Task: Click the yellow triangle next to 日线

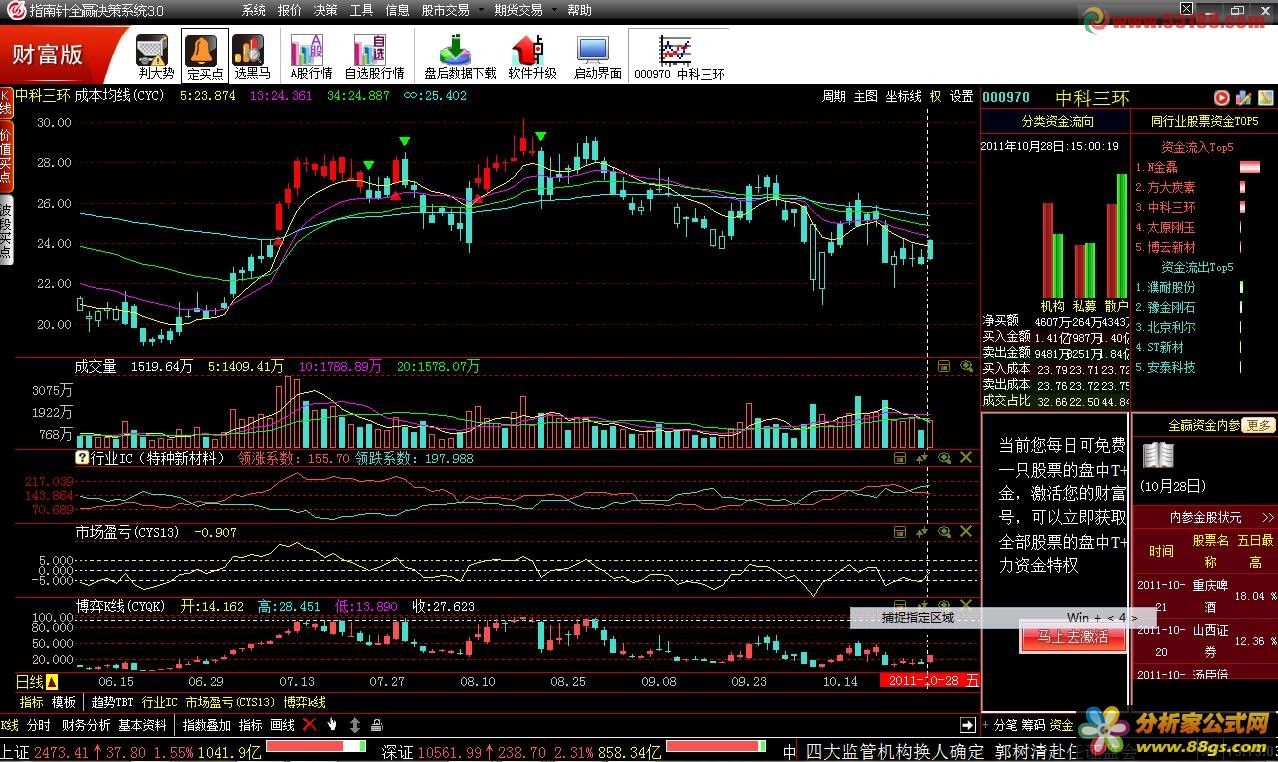Action: click(x=52, y=682)
